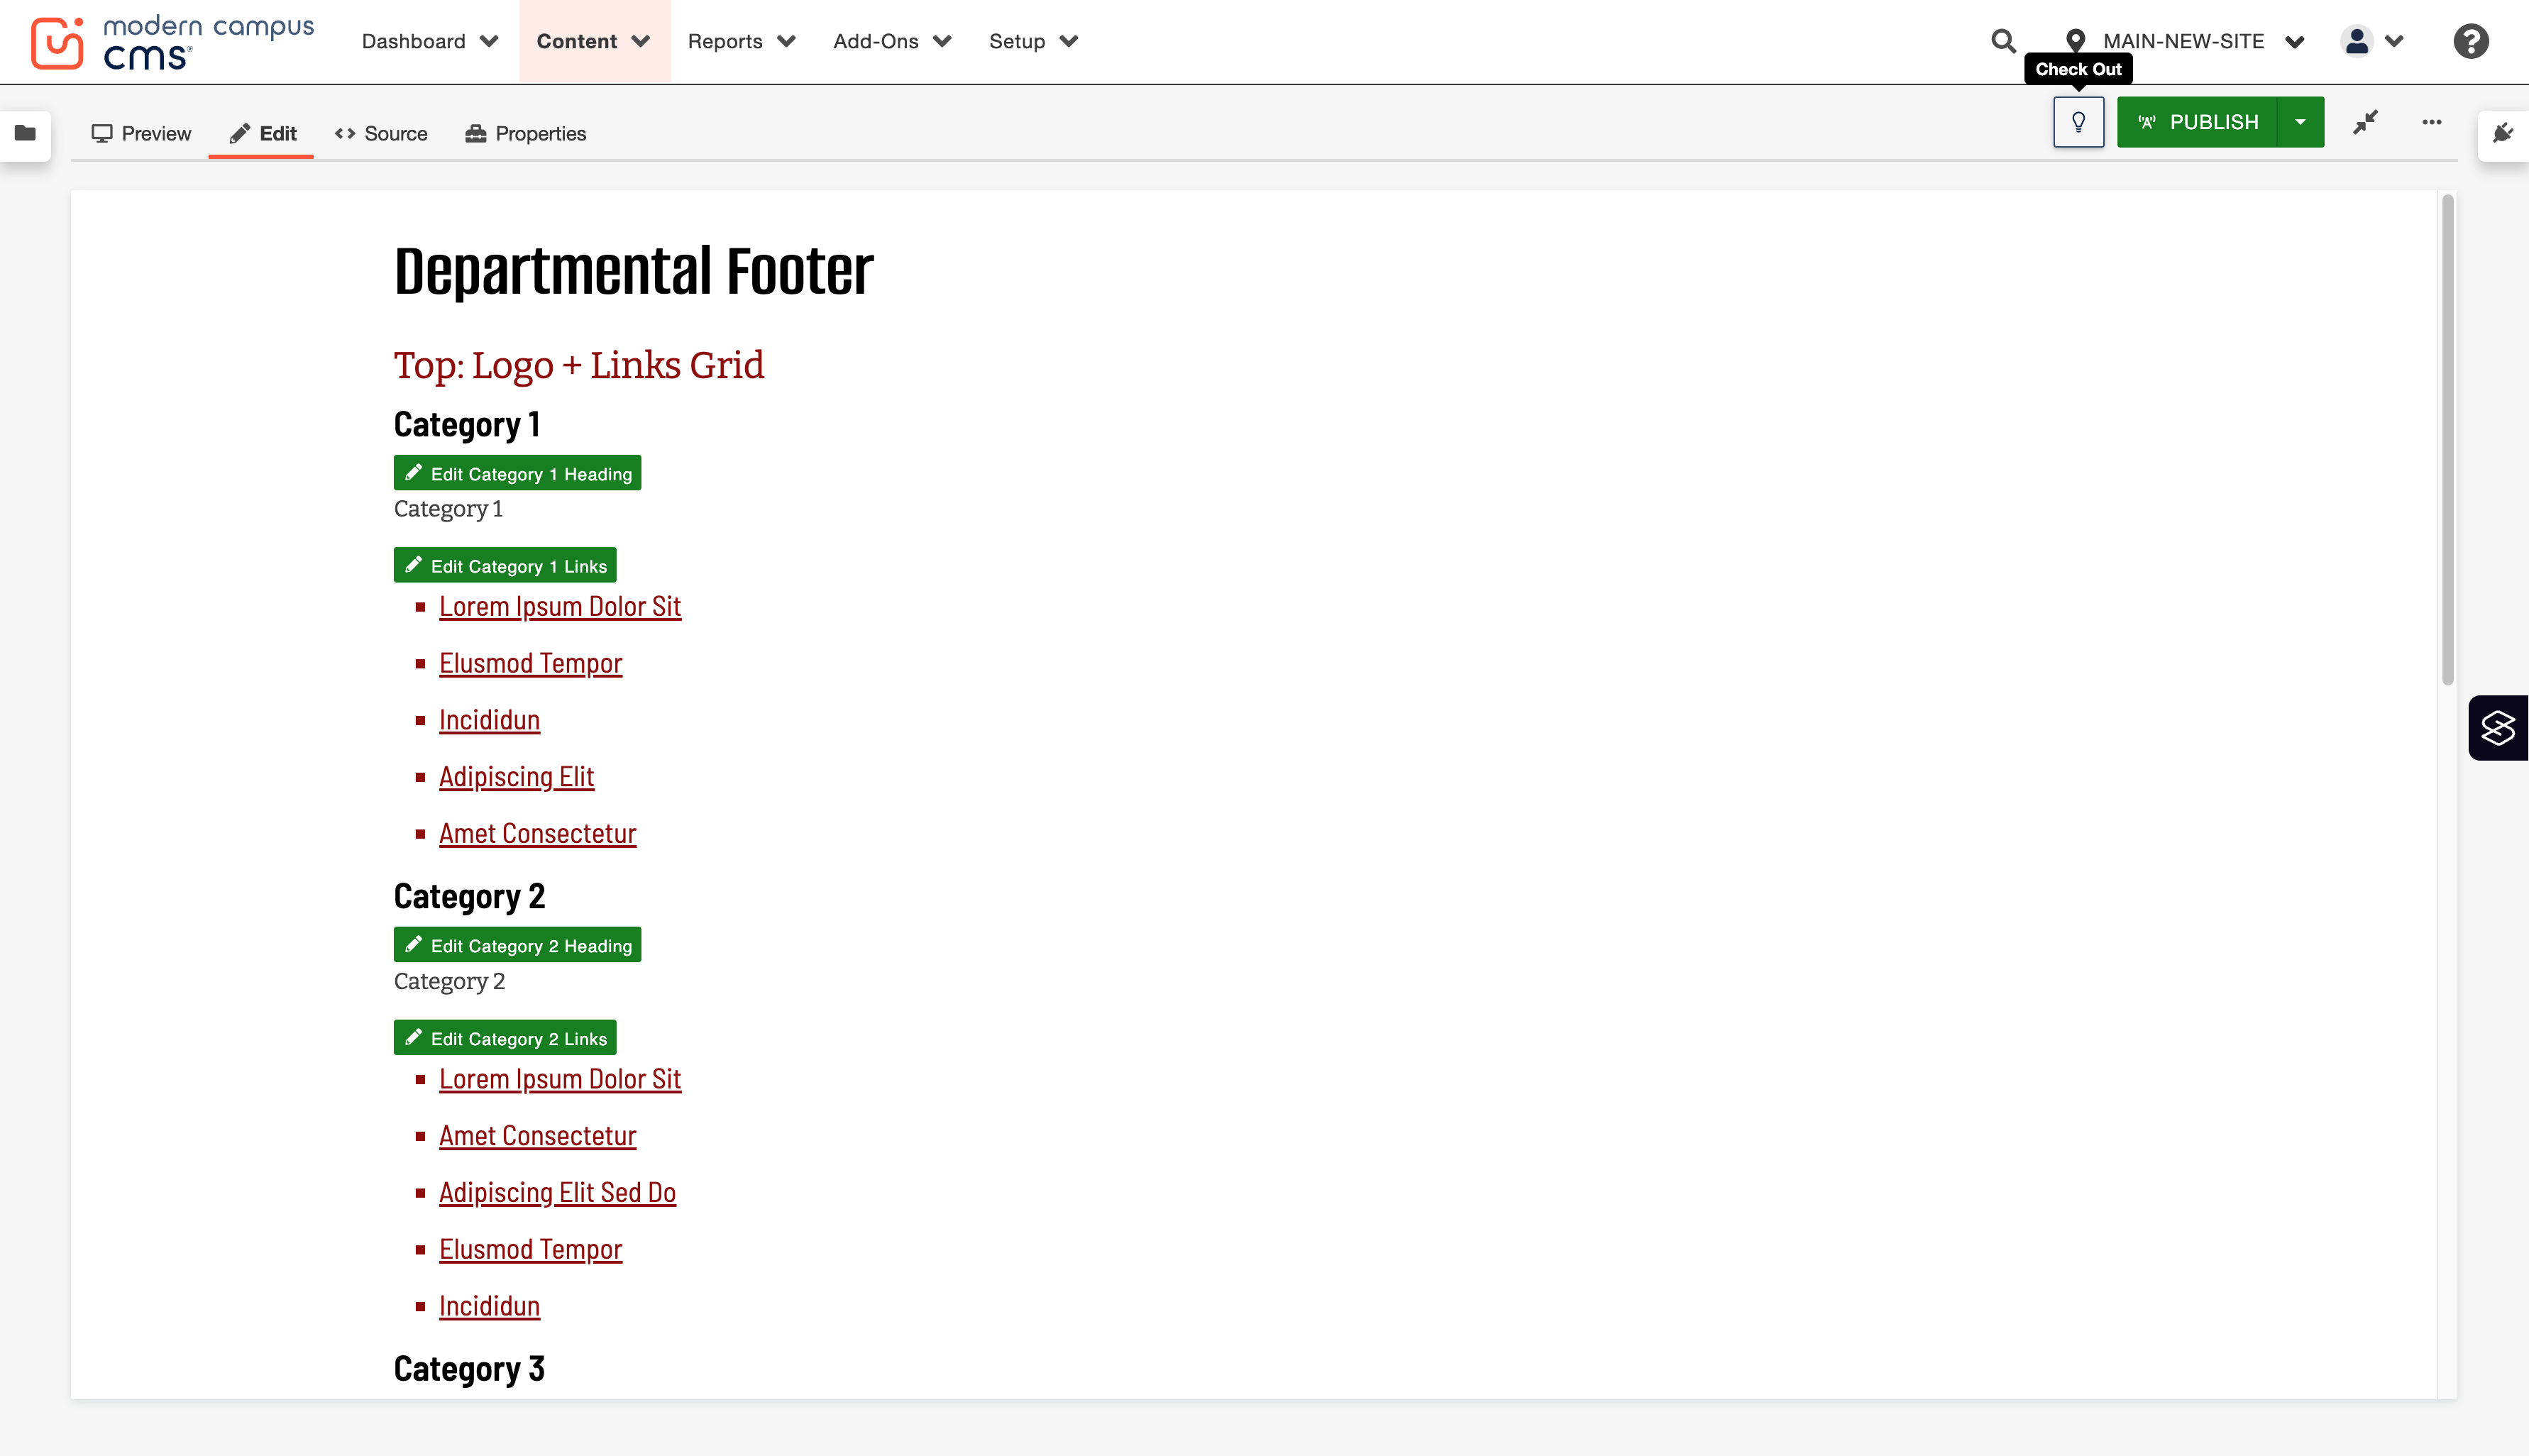Viewport: 2529px width, 1456px height.
Task: Open the help question mark icon
Action: click(x=2470, y=41)
